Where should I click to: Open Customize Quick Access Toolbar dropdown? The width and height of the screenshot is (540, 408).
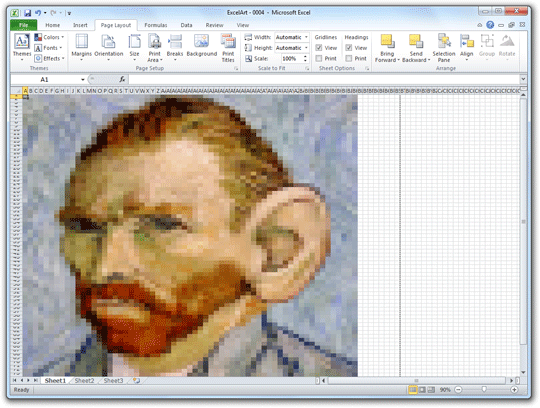coord(69,13)
